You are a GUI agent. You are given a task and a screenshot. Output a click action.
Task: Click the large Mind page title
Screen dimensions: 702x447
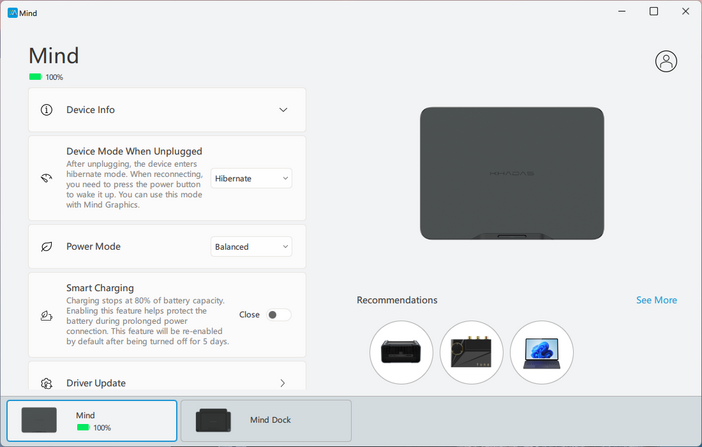pos(54,56)
